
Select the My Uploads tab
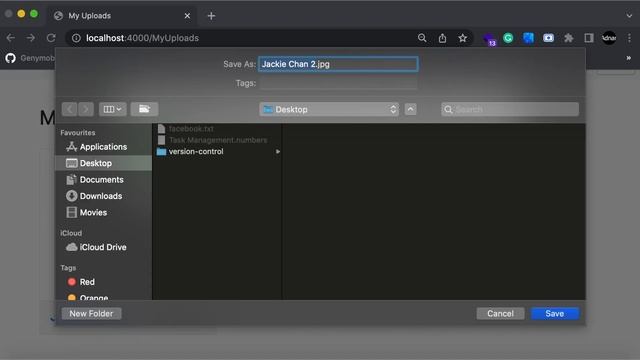[122, 16]
